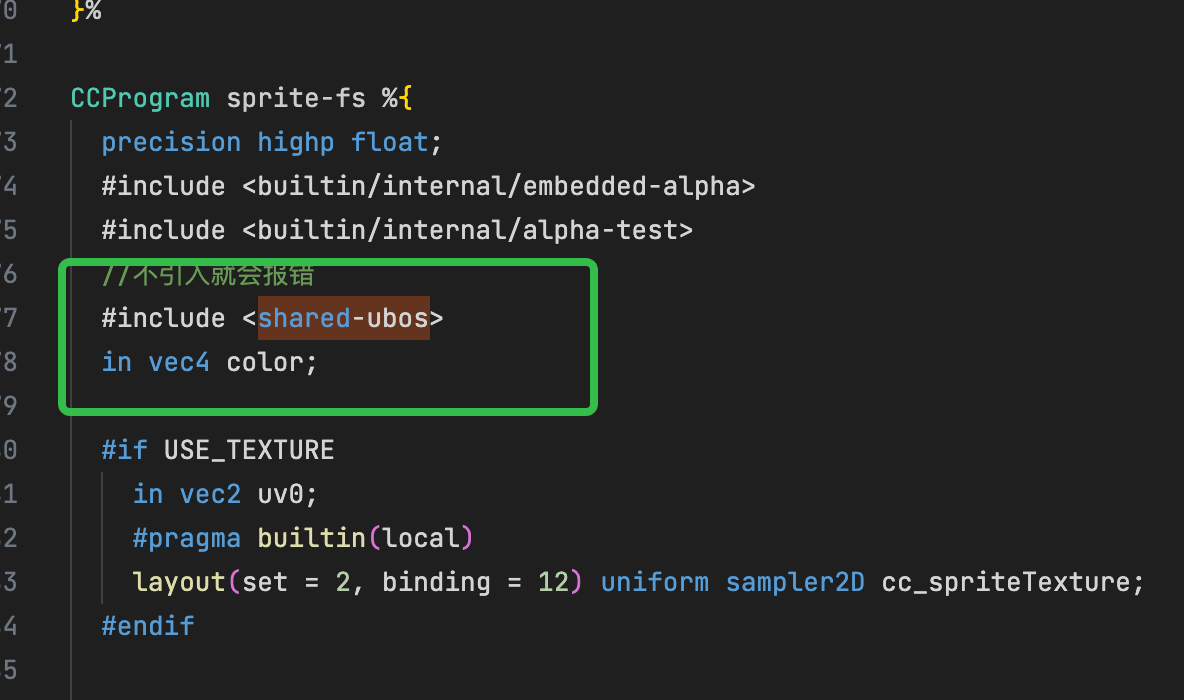Click the highlighted shared-ubos include
Image resolution: width=1184 pixels, height=700 pixels.
click(x=343, y=318)
